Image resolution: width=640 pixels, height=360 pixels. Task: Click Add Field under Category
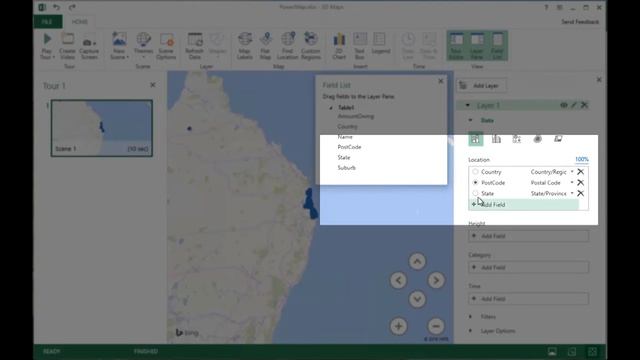tap(529, 267)
